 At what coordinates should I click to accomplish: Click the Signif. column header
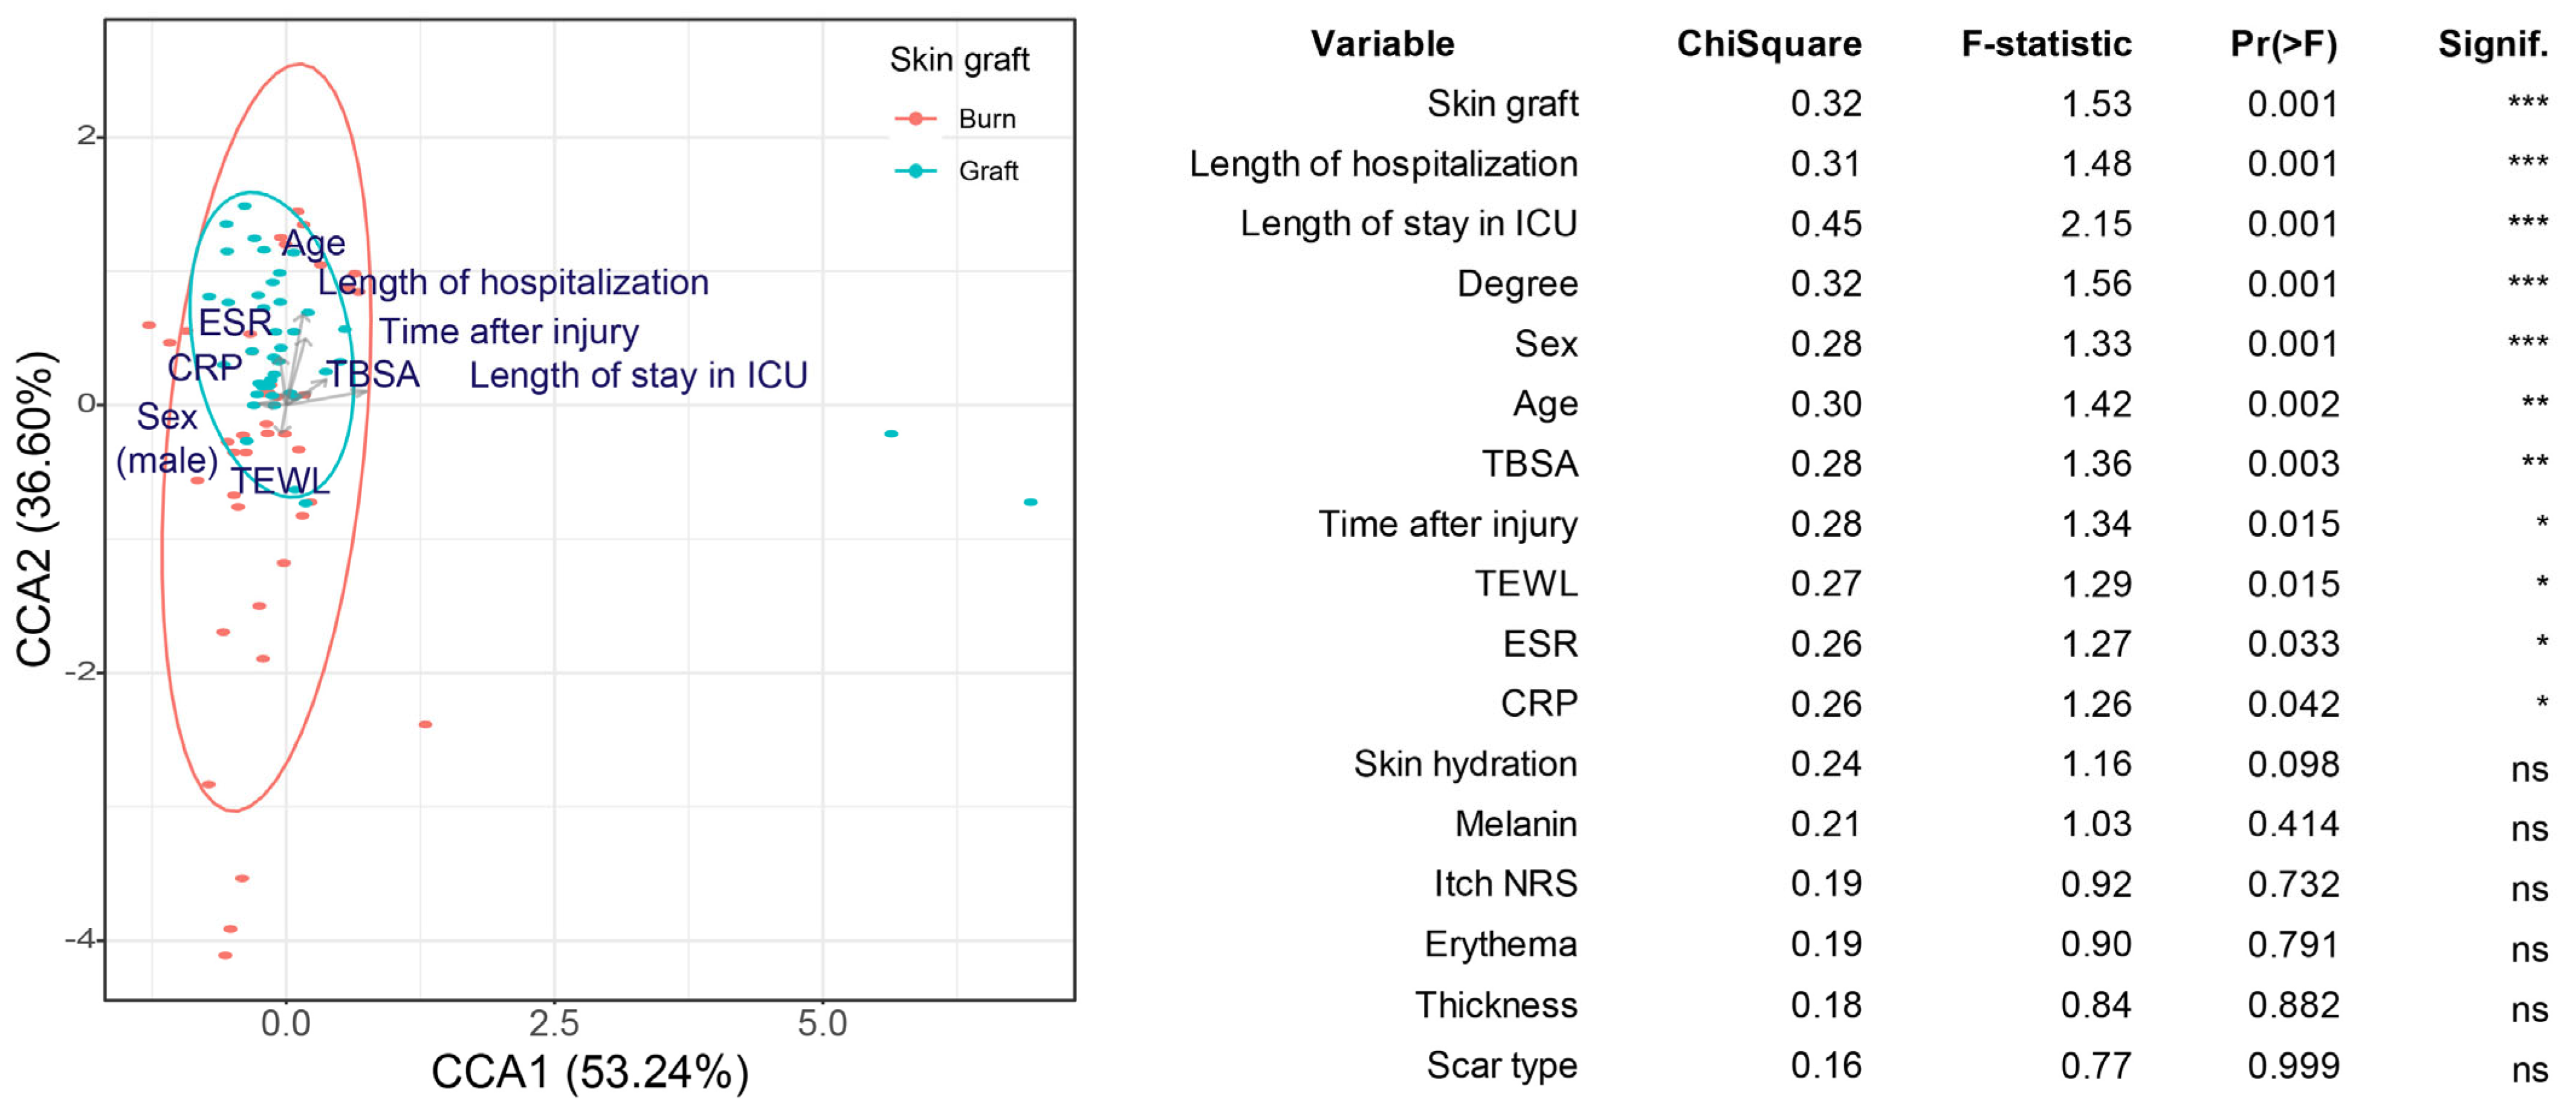point(2492,44)
